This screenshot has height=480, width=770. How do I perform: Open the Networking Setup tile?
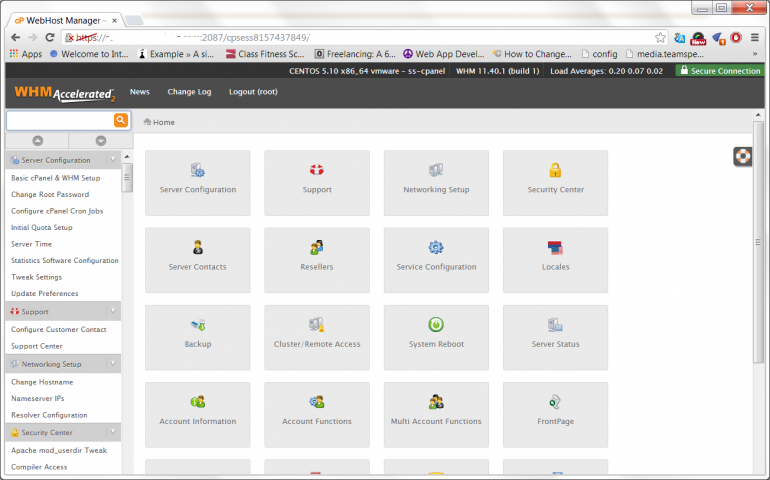coord(436,183)
